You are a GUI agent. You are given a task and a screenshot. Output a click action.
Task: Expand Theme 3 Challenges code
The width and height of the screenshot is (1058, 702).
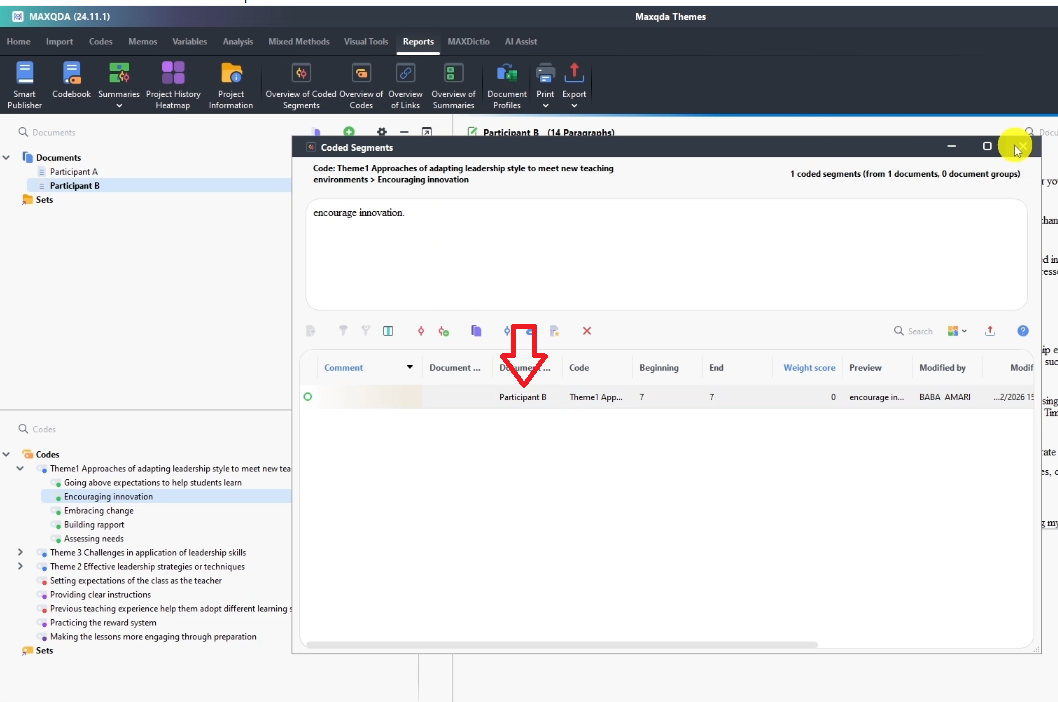point(20,552)
